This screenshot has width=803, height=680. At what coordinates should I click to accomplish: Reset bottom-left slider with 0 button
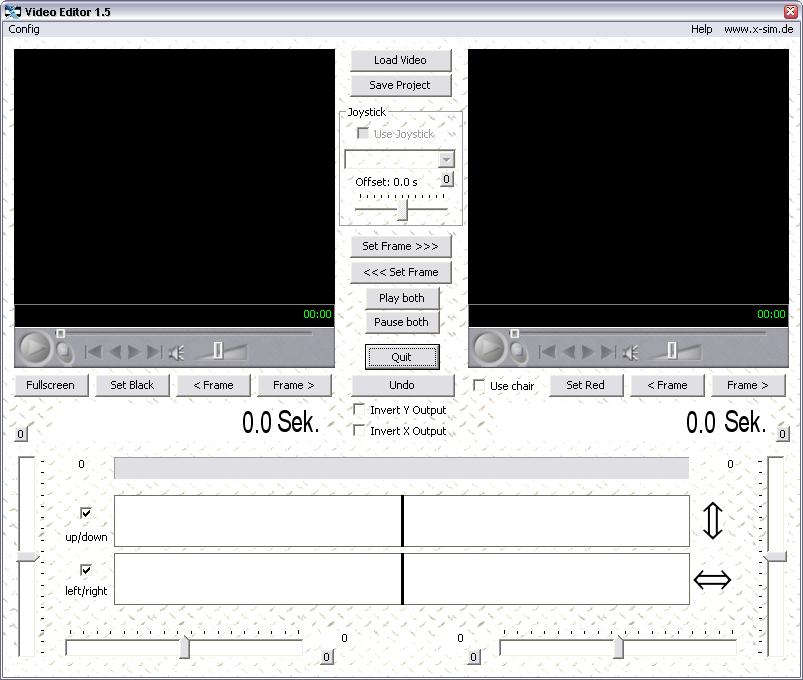point(327,657)
